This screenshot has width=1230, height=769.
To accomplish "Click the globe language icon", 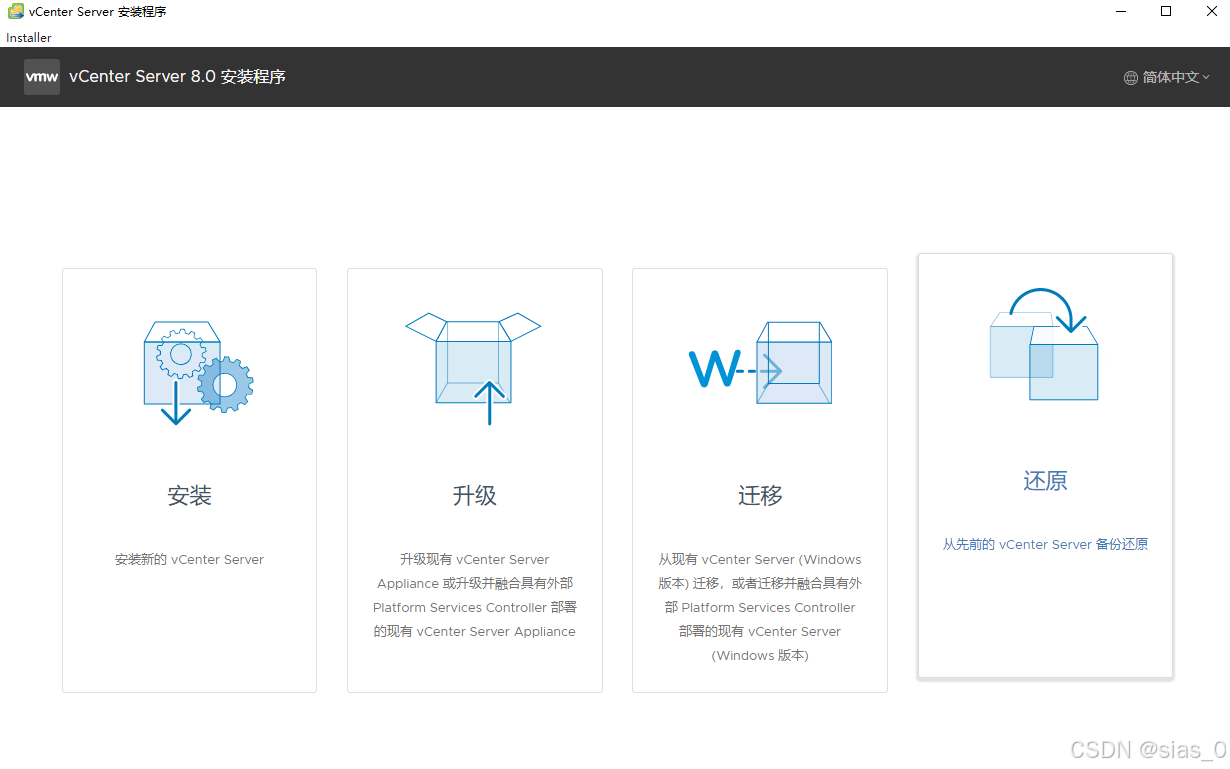I will point(1131,77).
